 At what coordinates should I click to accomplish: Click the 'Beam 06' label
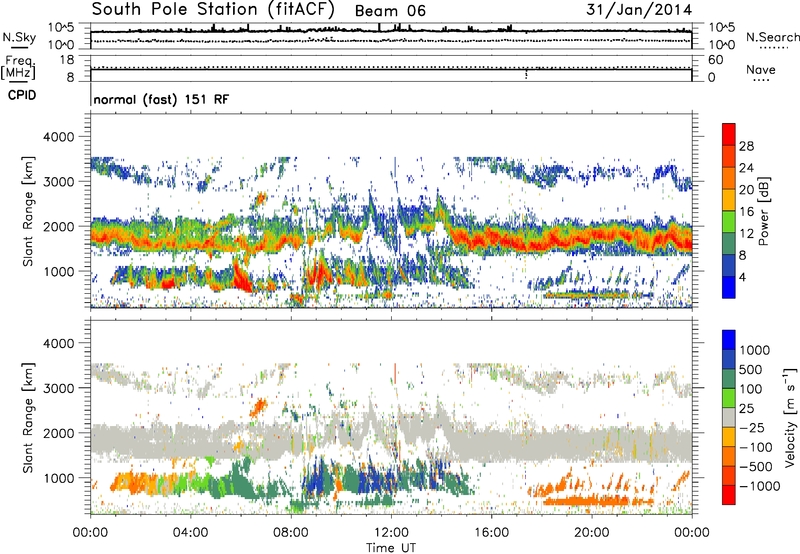click(390, 11)
